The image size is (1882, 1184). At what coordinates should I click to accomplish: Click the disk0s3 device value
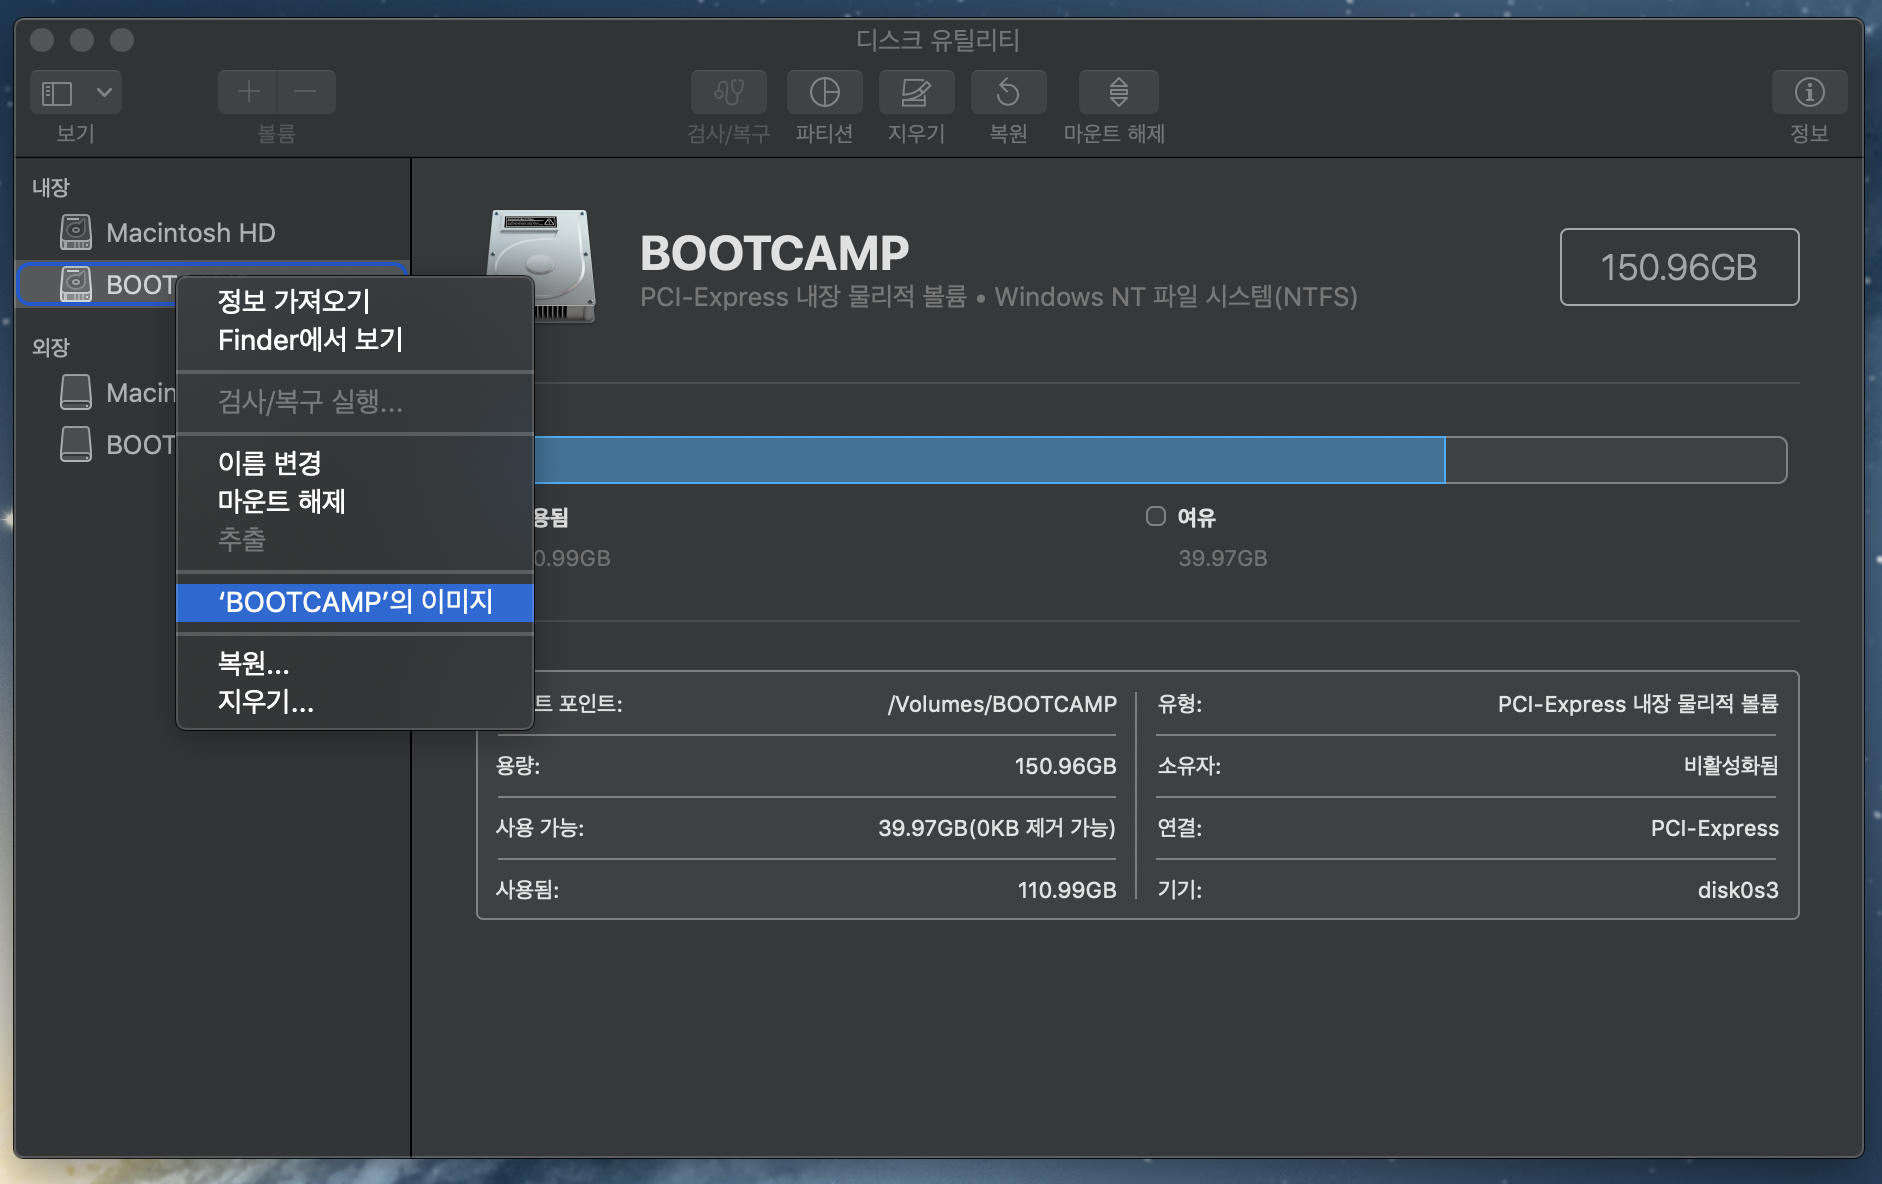1738,890
